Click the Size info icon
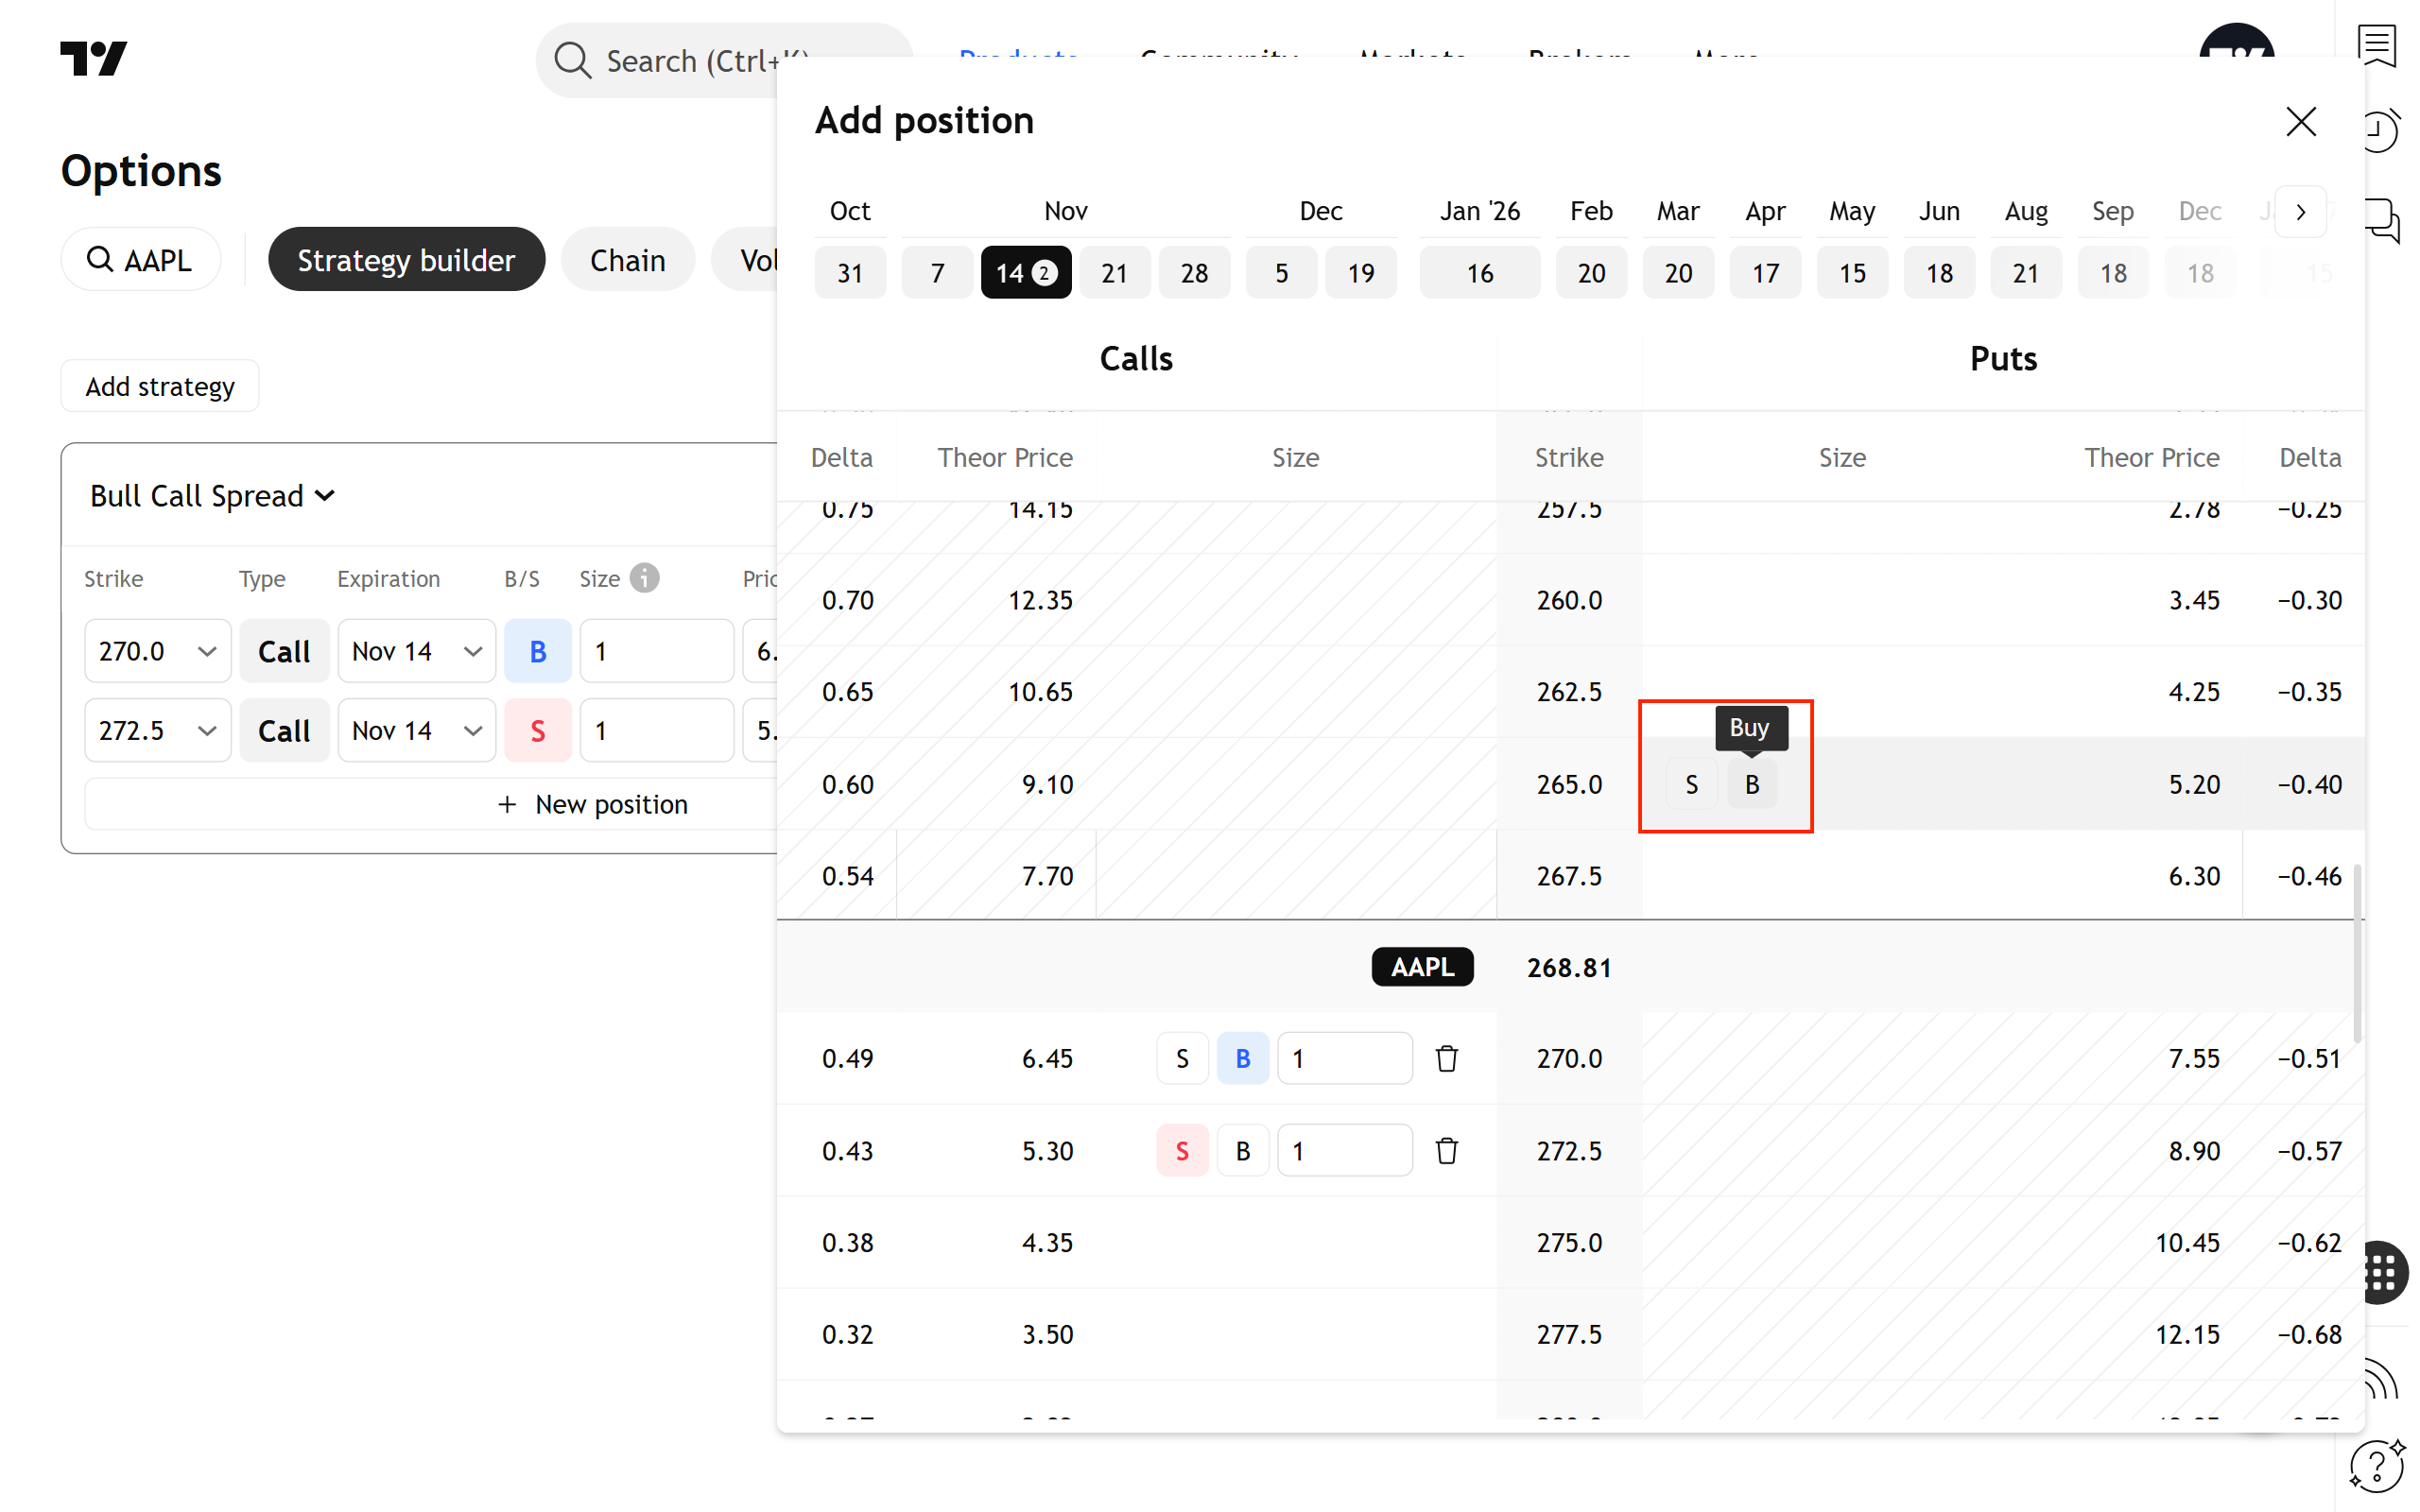 [x=645, y=578]
